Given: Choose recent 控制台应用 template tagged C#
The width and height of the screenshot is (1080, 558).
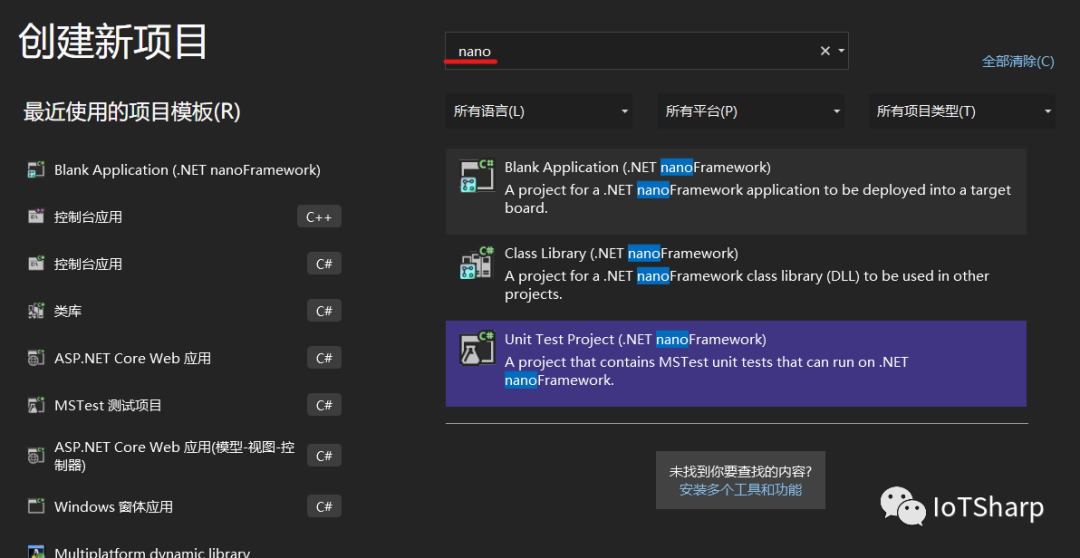Looking at the screenshot, I should [x=185, y=264].
